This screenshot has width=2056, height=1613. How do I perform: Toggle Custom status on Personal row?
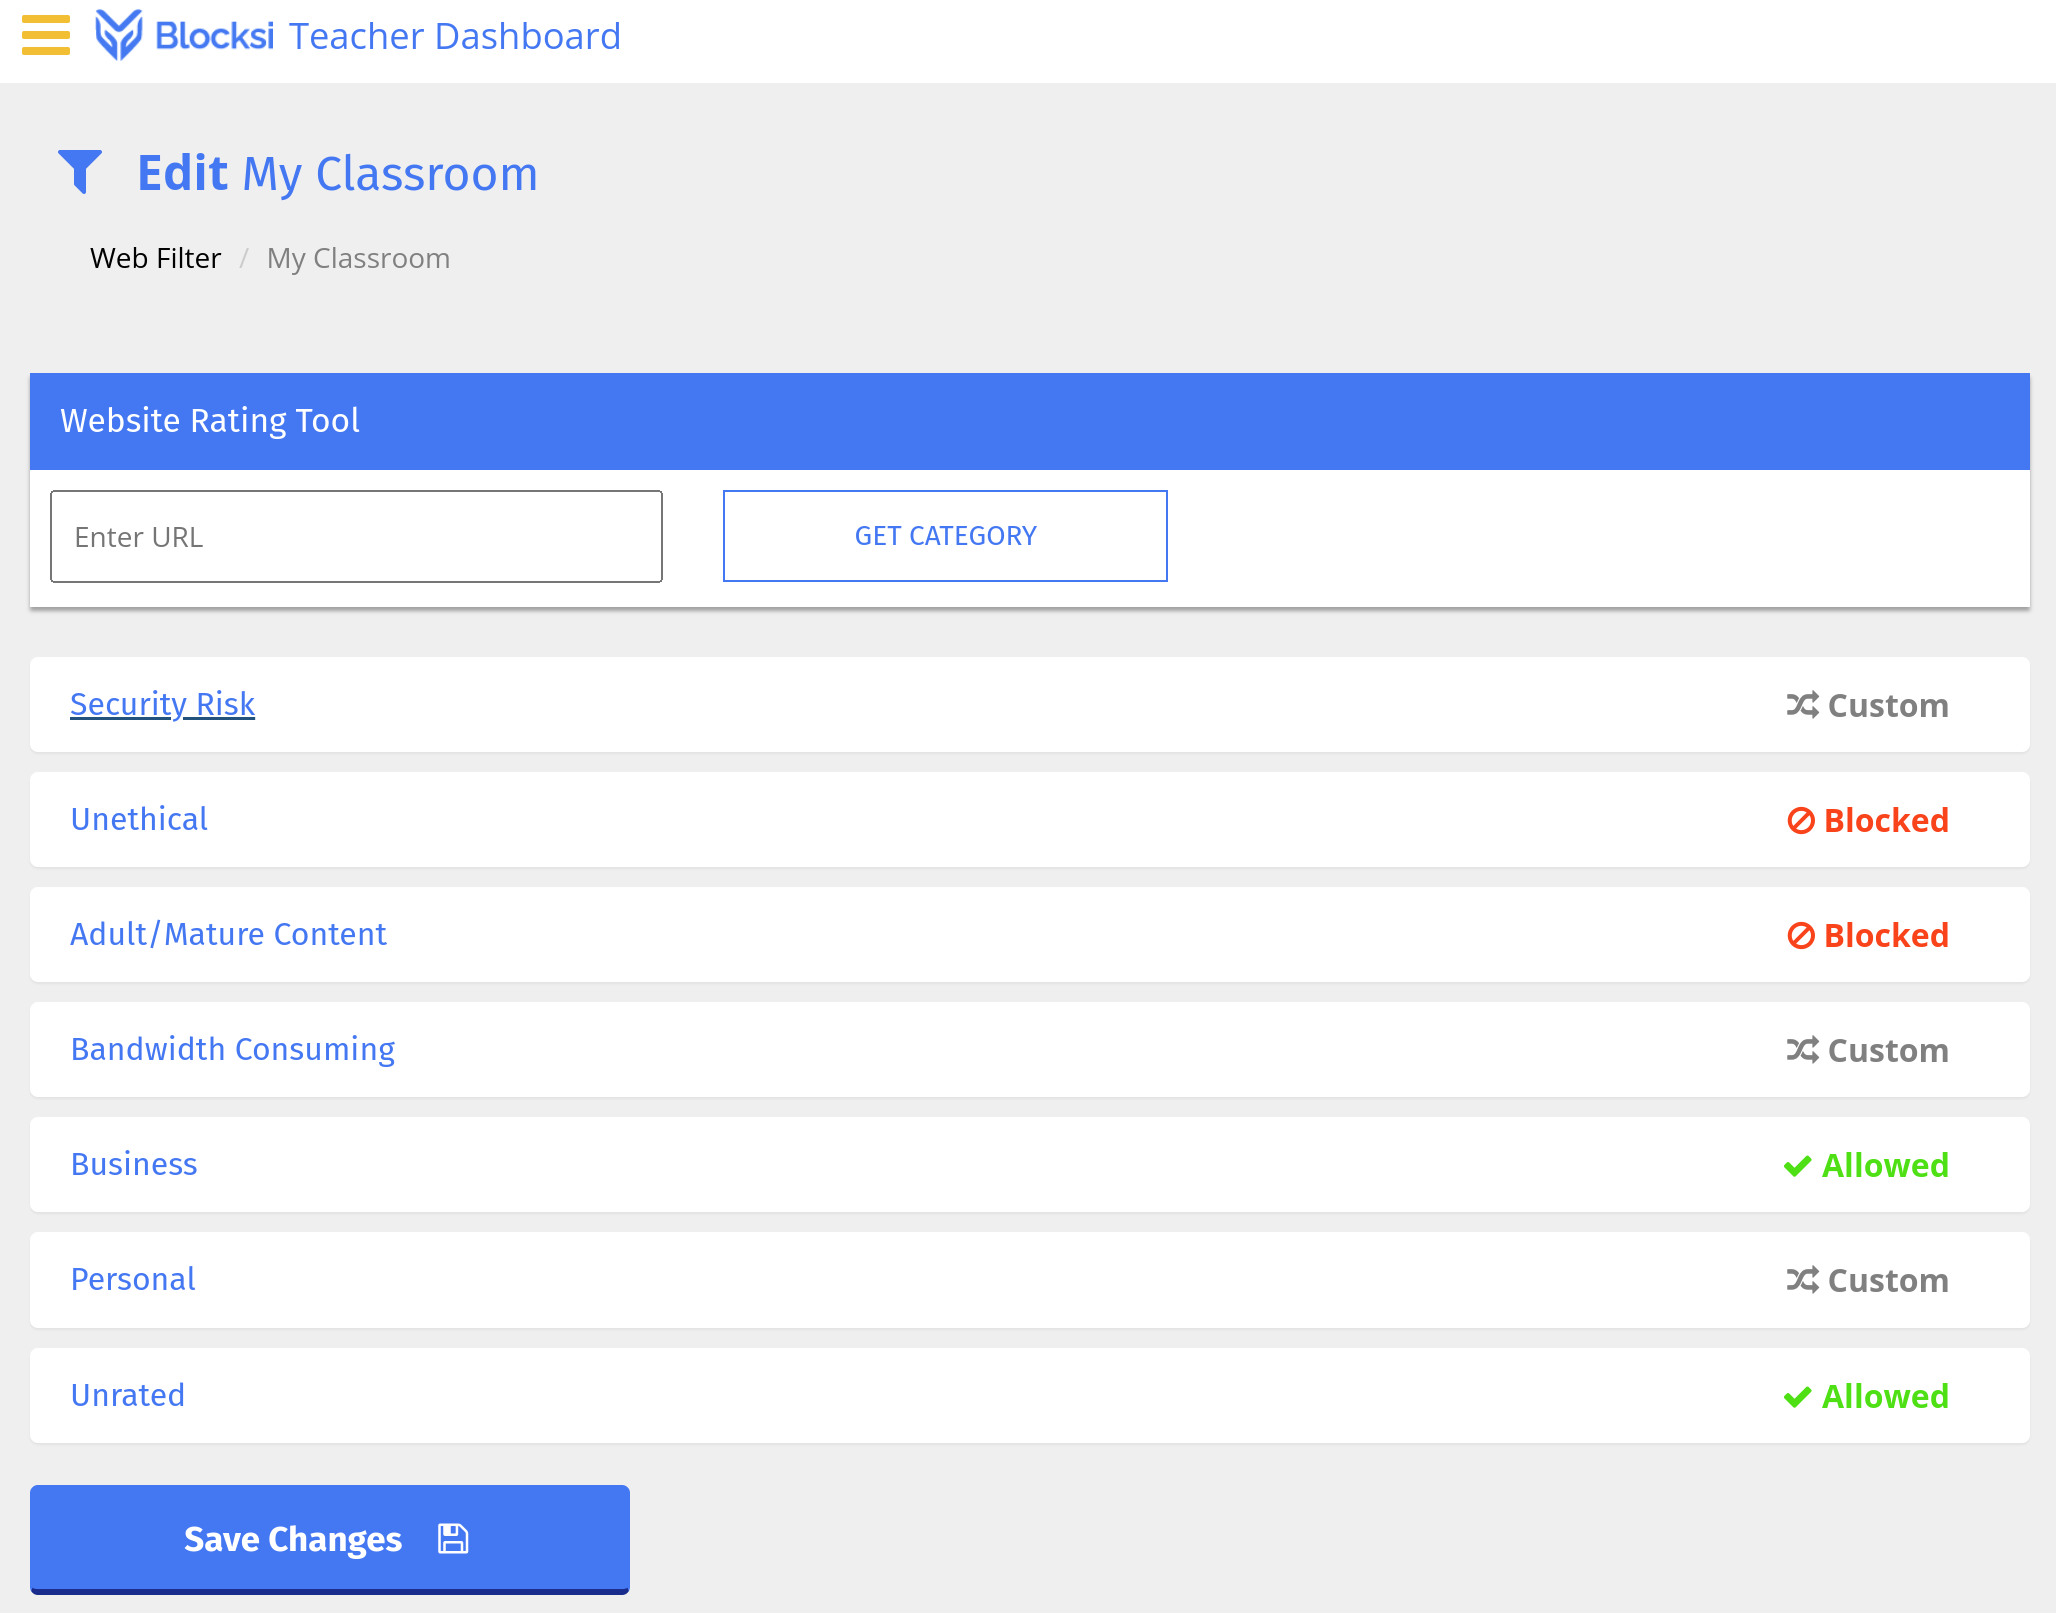click(1867, 1280)
